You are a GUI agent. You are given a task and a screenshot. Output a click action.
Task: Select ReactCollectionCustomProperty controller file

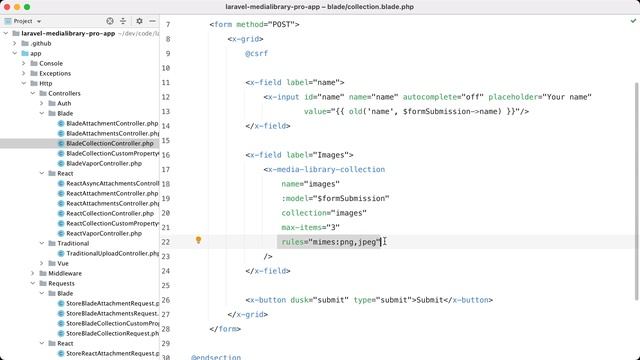point(113,223)
